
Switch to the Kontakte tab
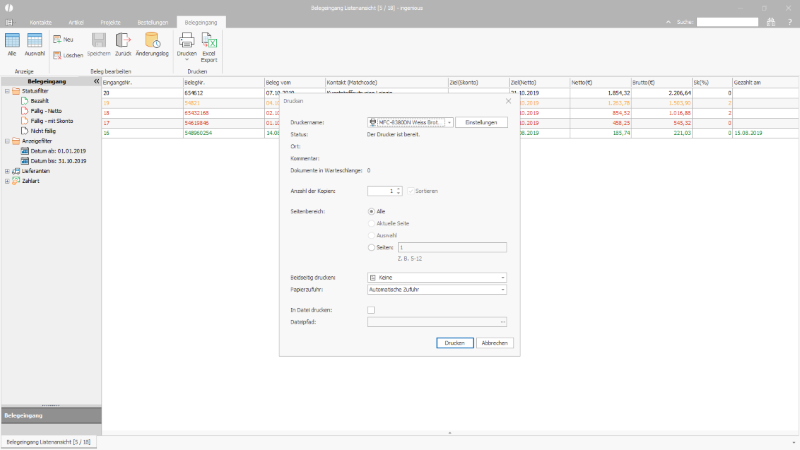point(40,22)
